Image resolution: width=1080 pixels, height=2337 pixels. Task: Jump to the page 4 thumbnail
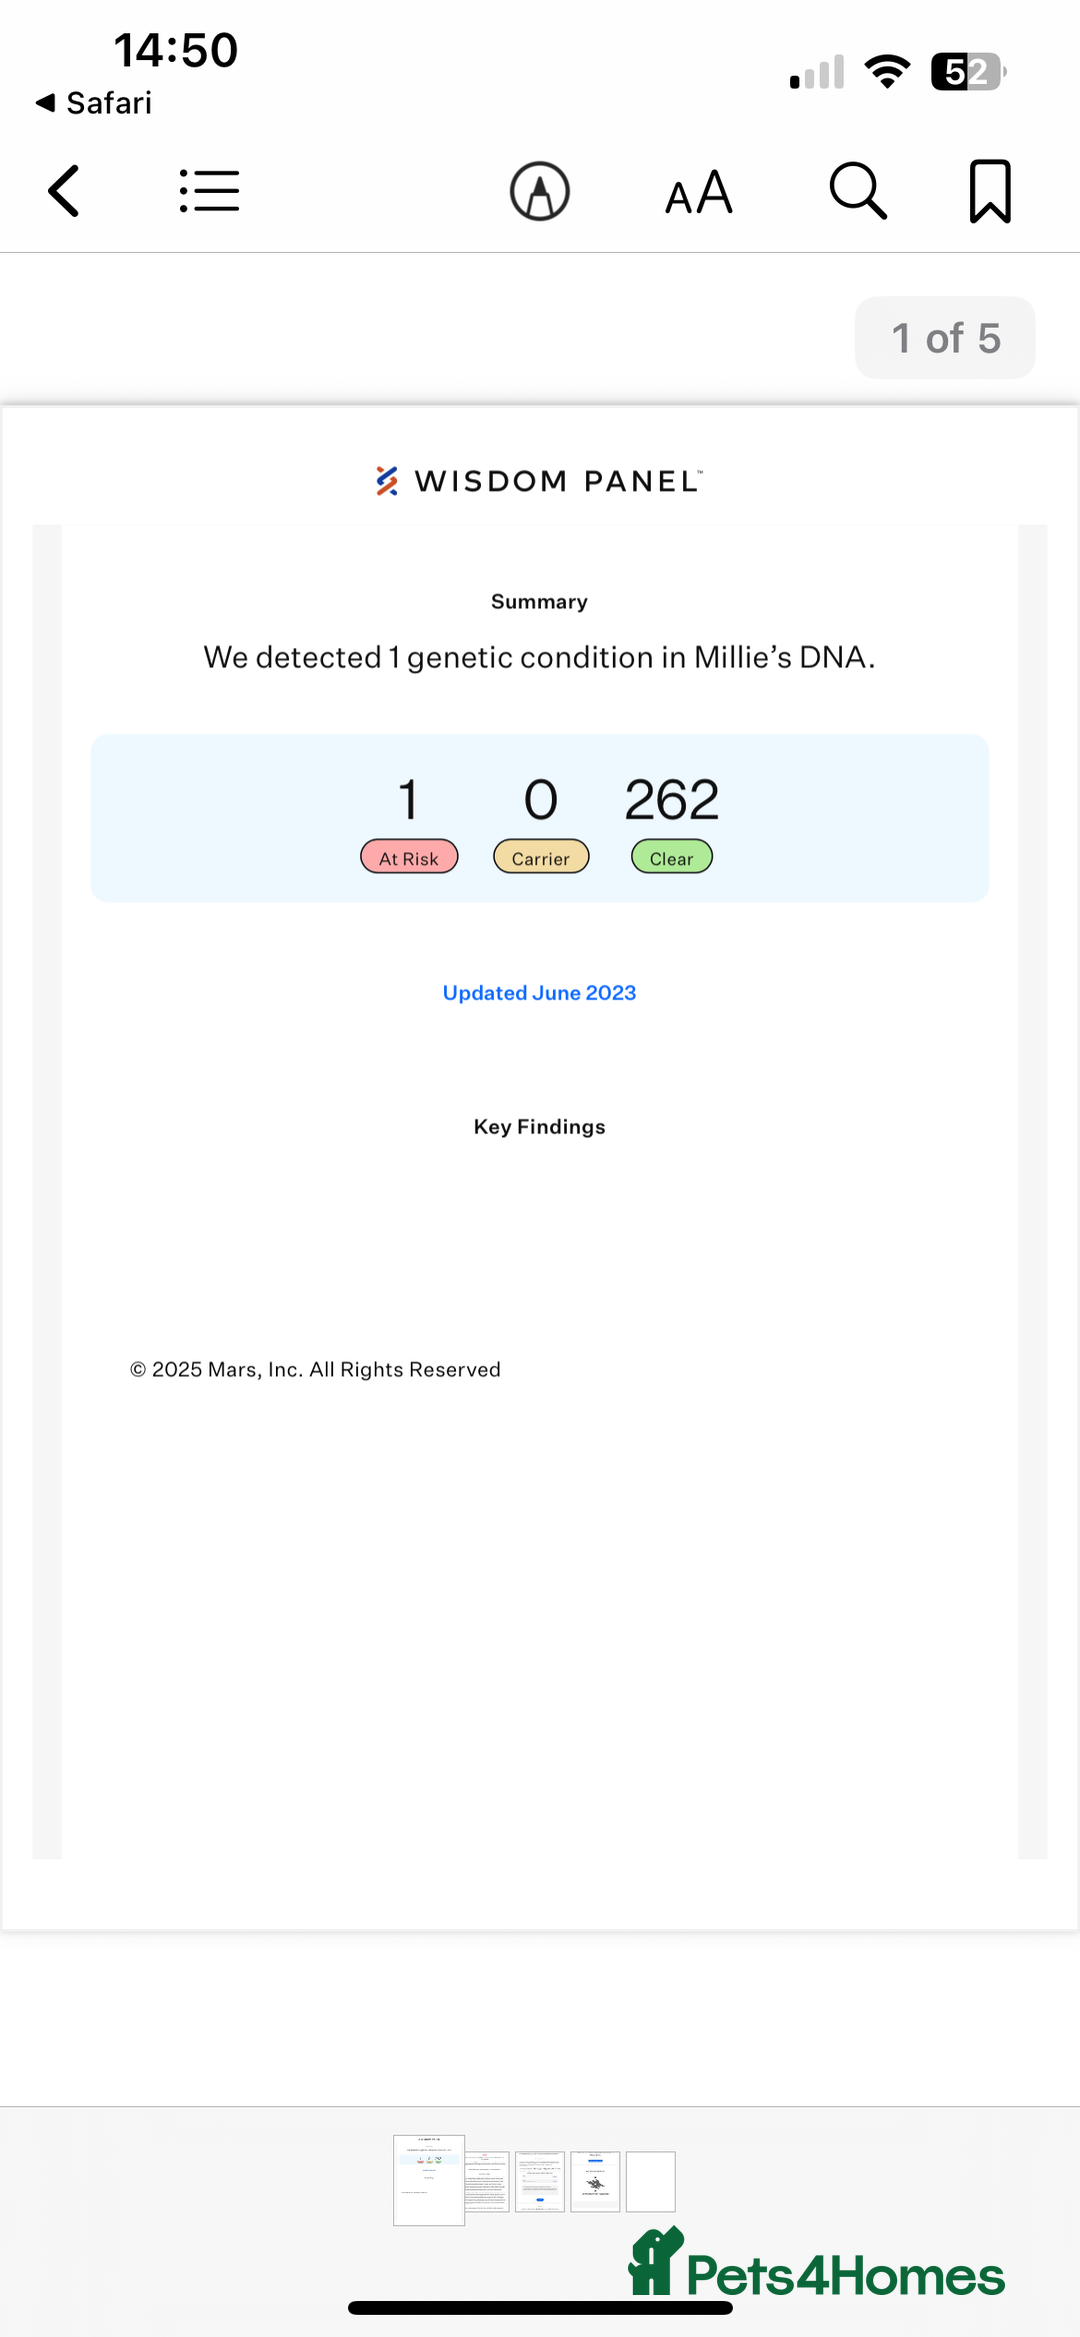[x=595, y=2181]
